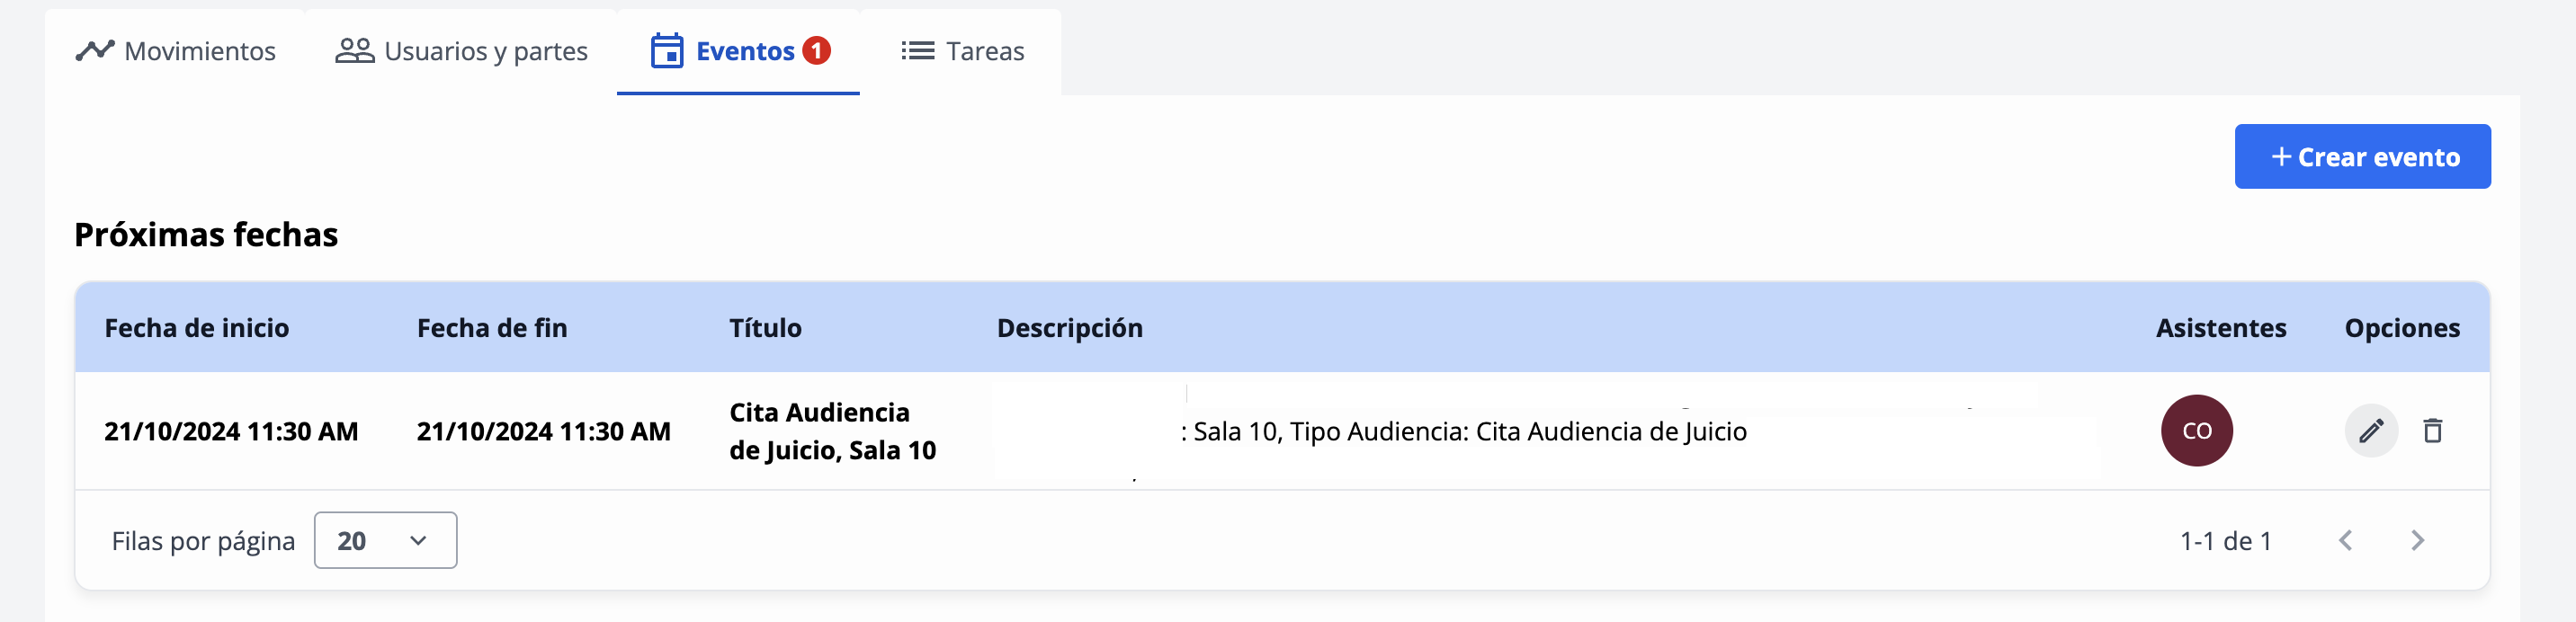This screenshot has height=622, width=2576.
Task: Click the people icon for Usuarios y partes
Action: 354,51
